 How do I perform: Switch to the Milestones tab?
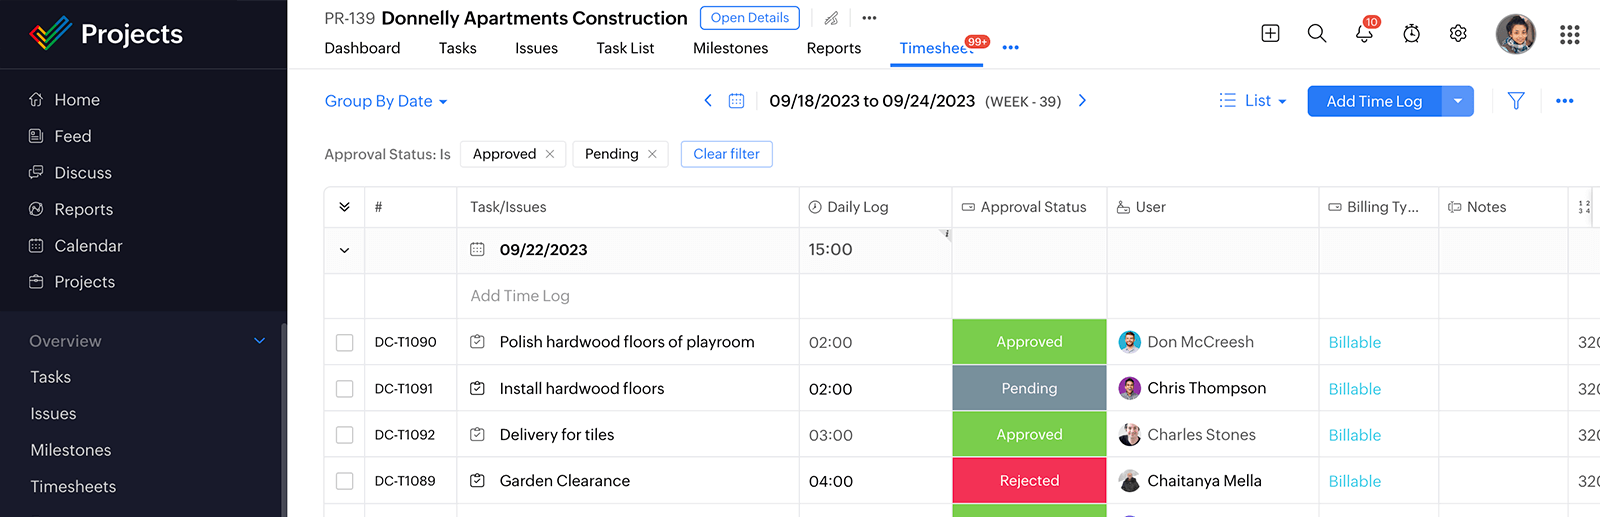pyautogui.click(x=730, y=48)
